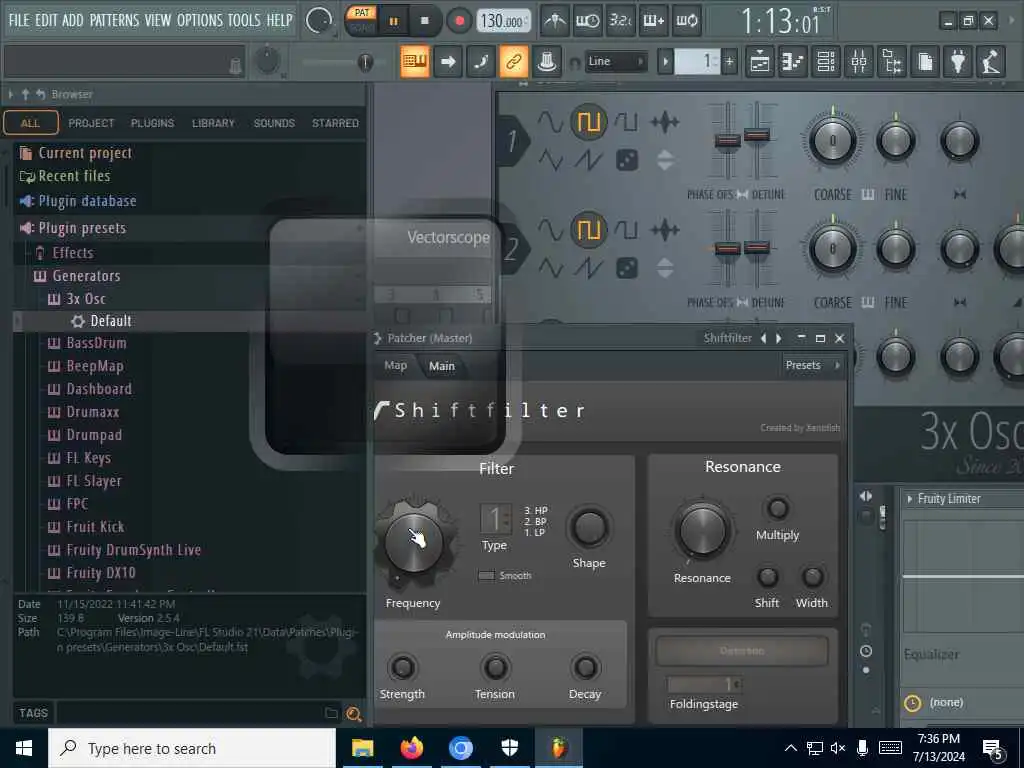Viewport: 1024px width, 768px height.
Task: Open Presets menu in Patcher
Action: tap(812, 365)
